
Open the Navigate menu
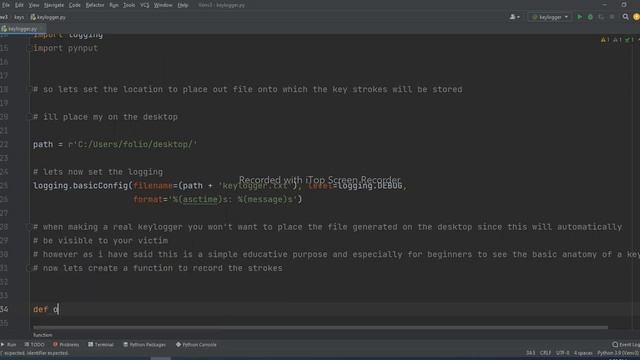pos(54,5)
